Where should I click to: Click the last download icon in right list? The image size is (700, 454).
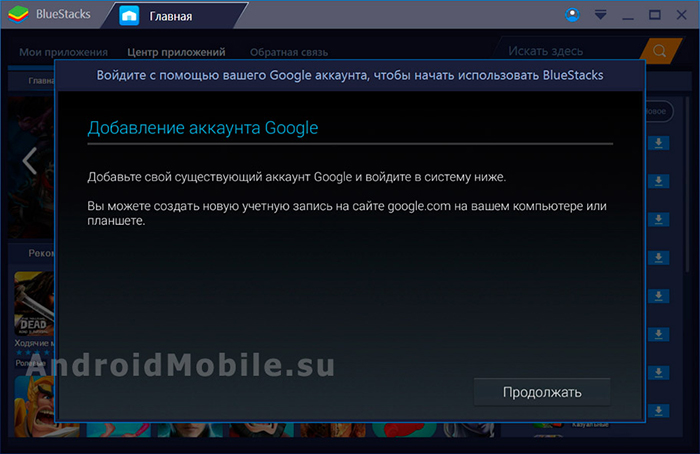pyautogui.click(x=658, y=411)
